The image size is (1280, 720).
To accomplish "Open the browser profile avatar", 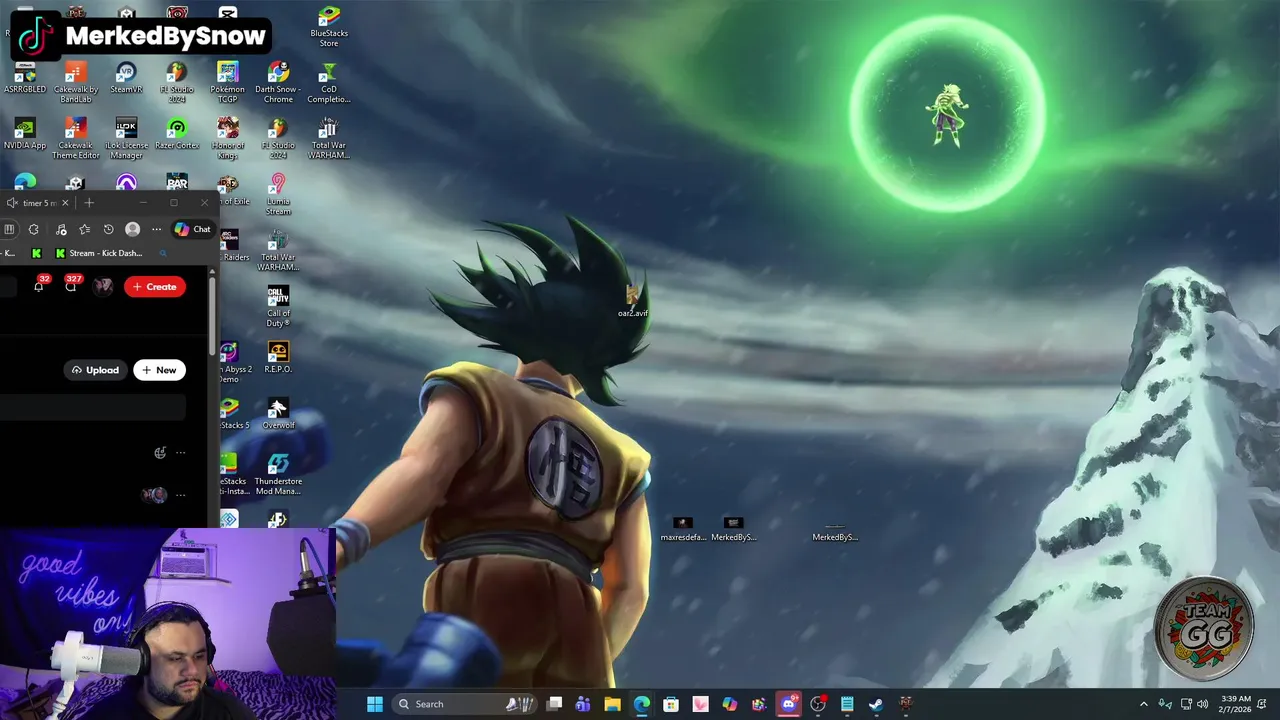I will [x=132, y=229].
